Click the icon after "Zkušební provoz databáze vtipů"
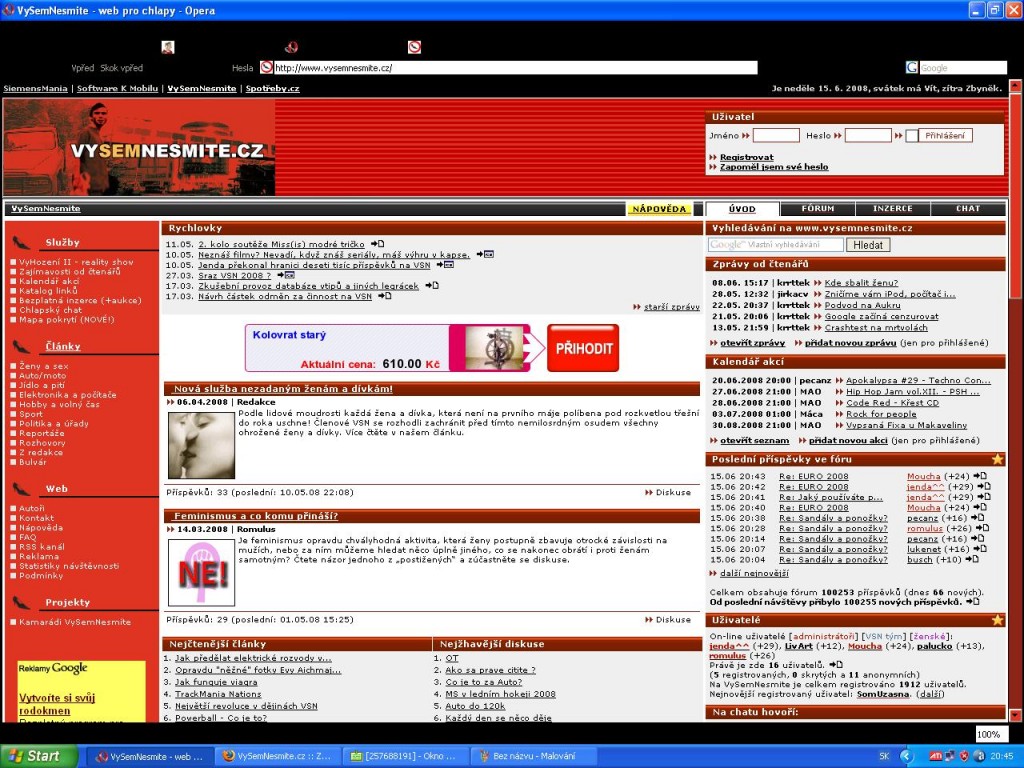 (x=432, y=286)
